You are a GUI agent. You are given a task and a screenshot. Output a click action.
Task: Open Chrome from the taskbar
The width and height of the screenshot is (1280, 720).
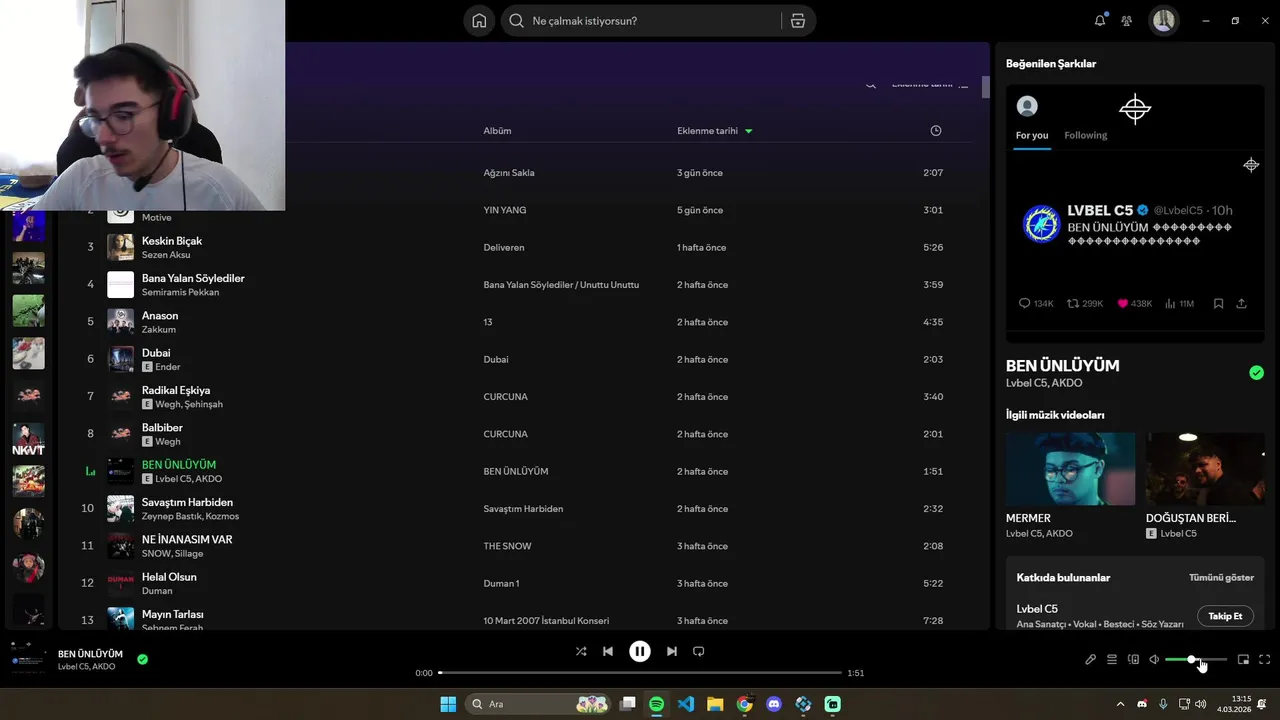tap(745, 704)
